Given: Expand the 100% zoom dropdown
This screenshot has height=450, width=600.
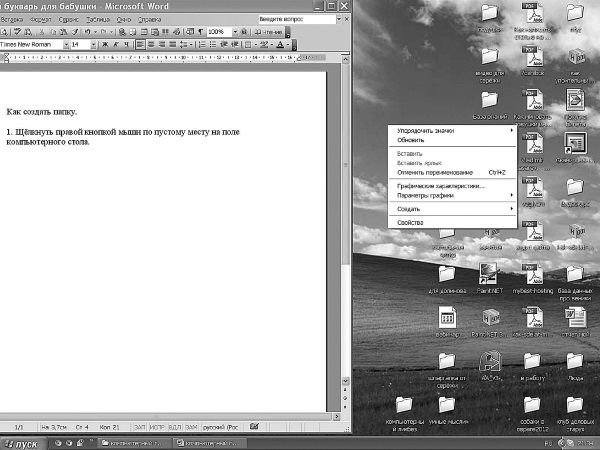Looking at the screenshot, I should click(x=236, y=32).
